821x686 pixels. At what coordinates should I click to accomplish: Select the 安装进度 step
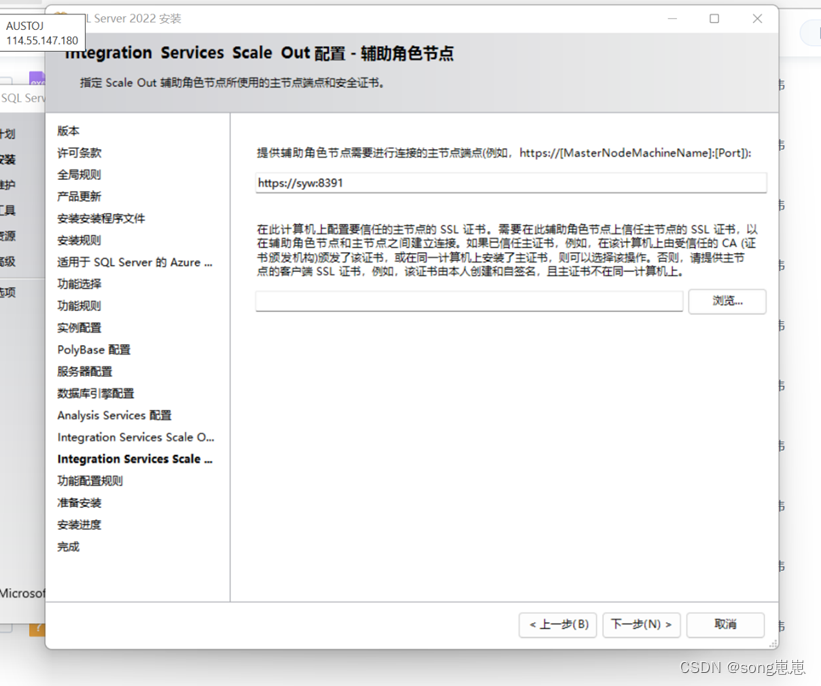(x=79, y=525)
